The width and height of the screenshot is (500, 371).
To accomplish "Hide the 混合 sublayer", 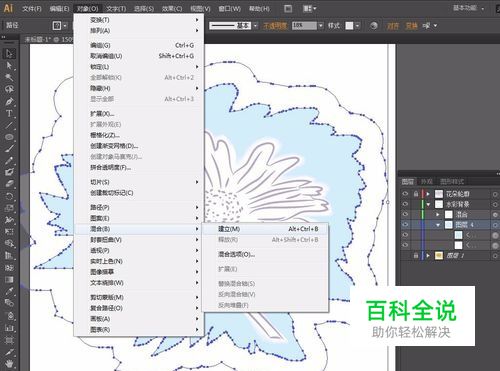I will (405, 214).
